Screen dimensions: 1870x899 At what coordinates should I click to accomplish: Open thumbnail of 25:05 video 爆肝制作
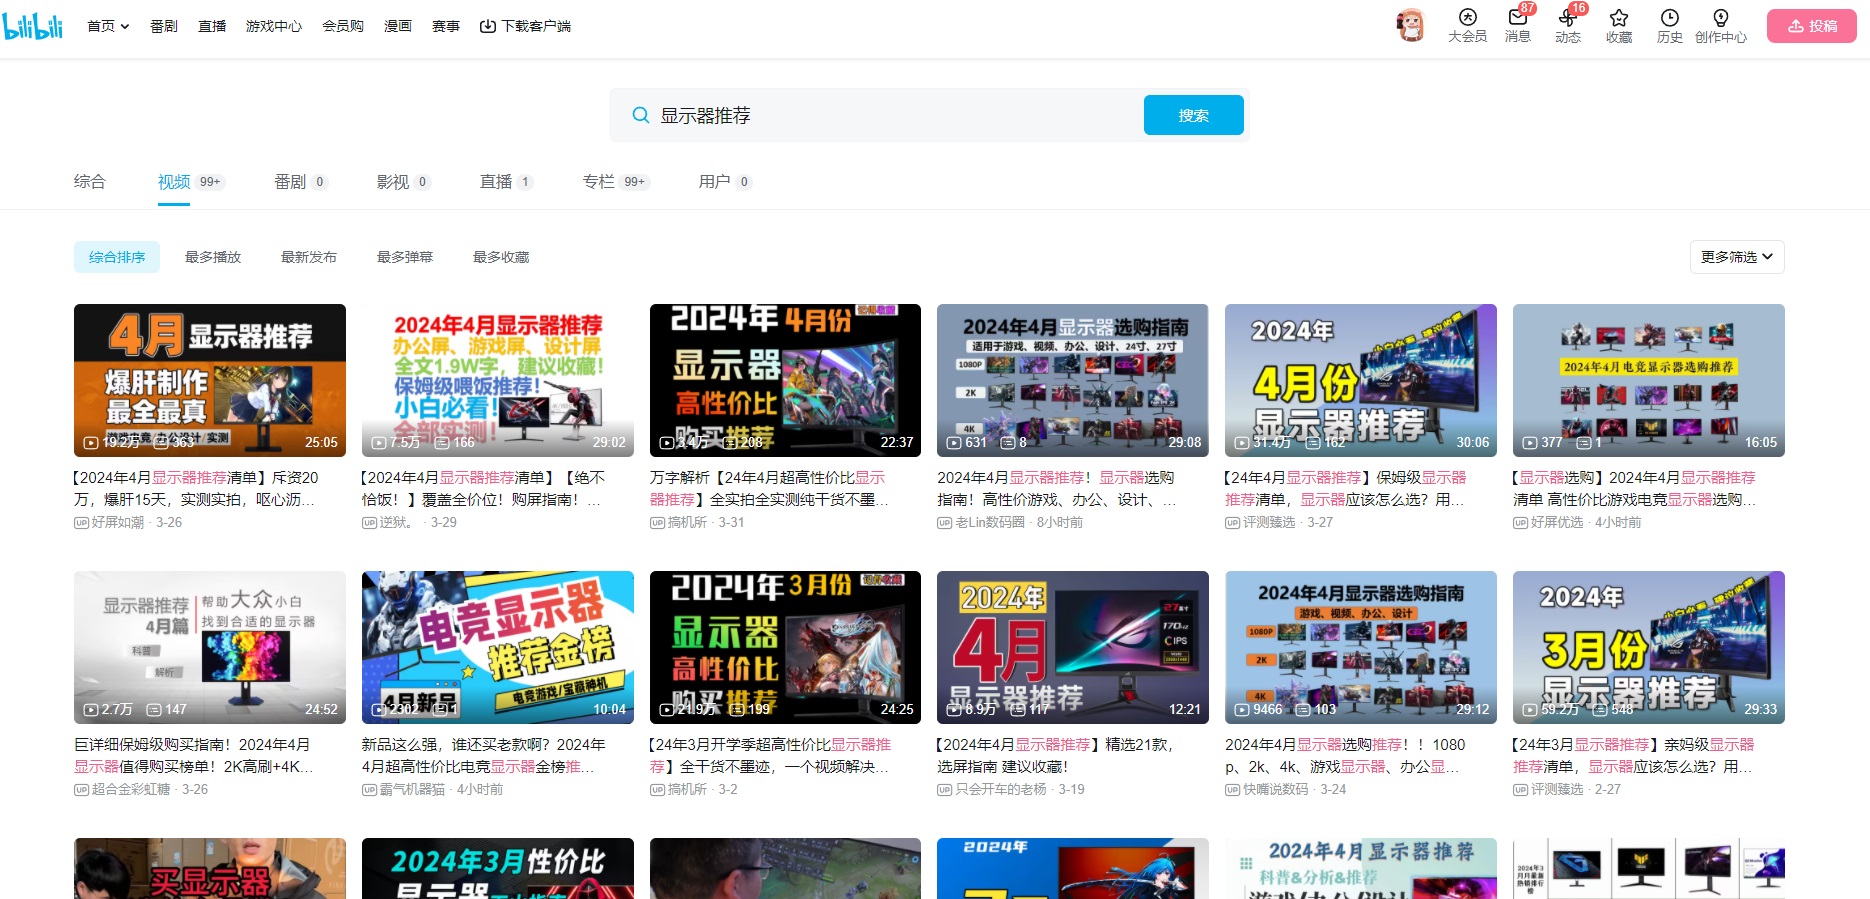(x=210, y=380)
